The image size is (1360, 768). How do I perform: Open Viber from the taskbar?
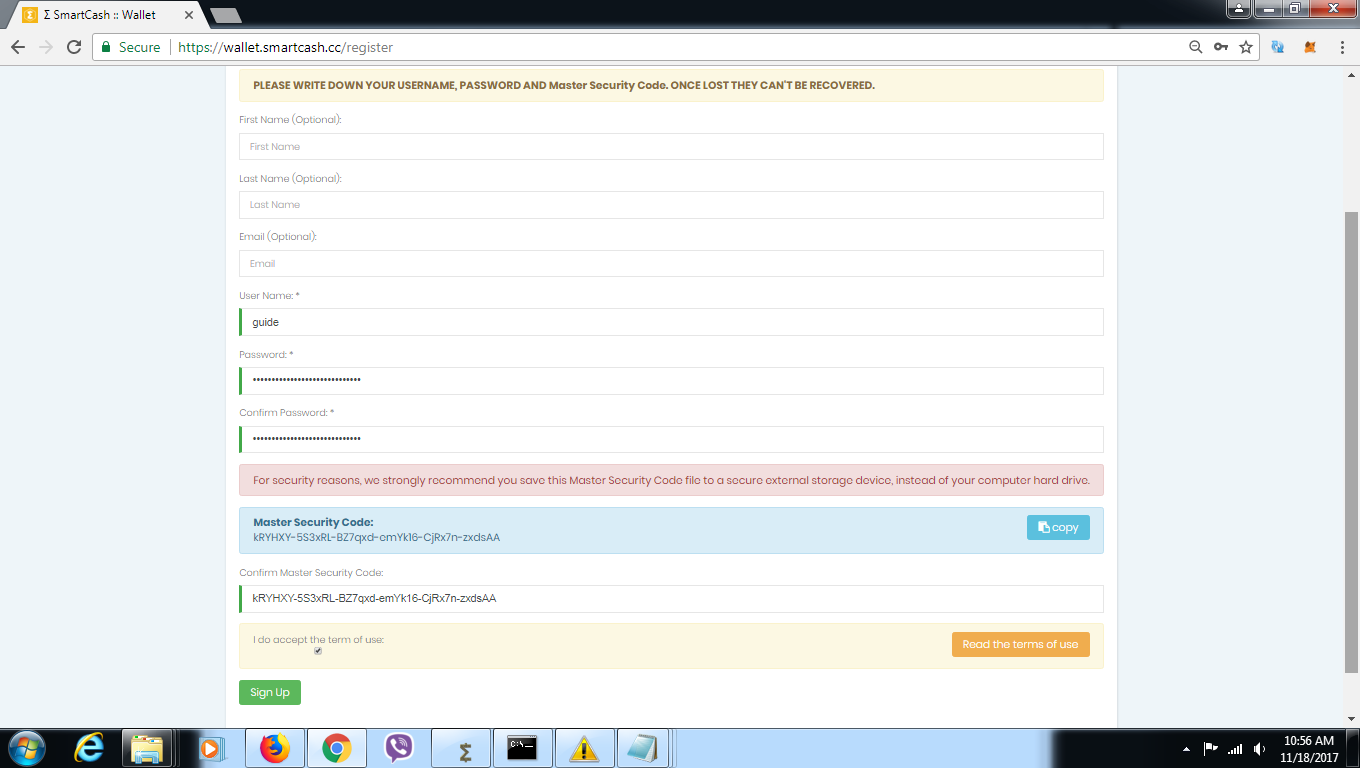click(399, 748)
